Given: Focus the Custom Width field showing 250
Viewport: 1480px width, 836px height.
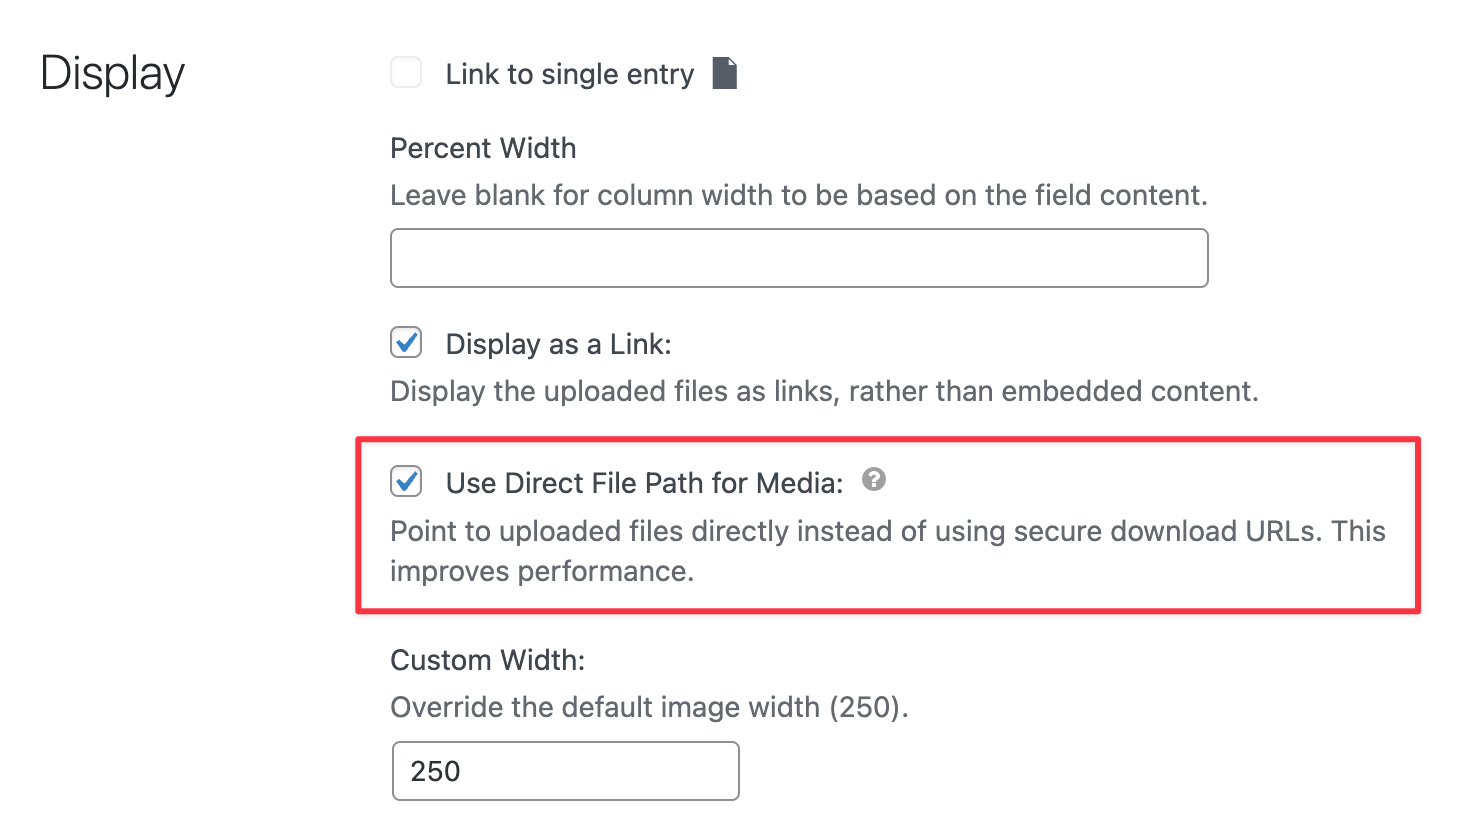Looking at the screenshot, I should coord(565,771).
